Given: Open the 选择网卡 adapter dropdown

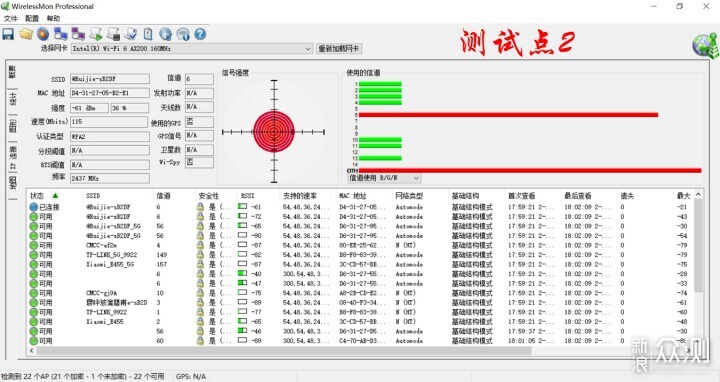Looking at the screenshot, I should click(x=308, y=49).
